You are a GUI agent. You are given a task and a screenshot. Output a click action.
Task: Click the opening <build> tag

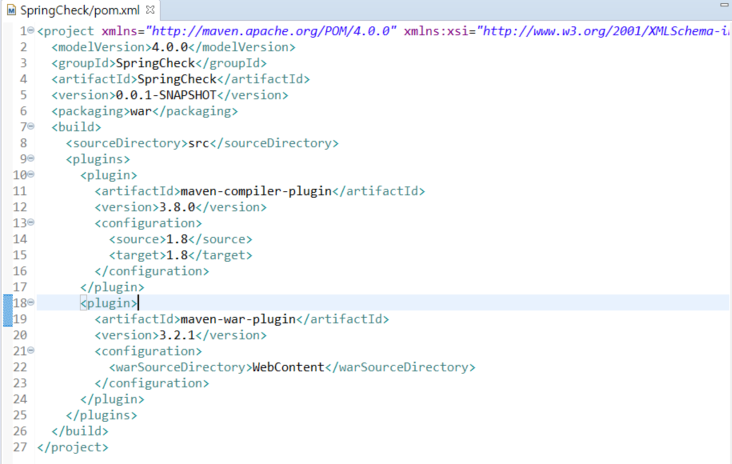point(76,127)
